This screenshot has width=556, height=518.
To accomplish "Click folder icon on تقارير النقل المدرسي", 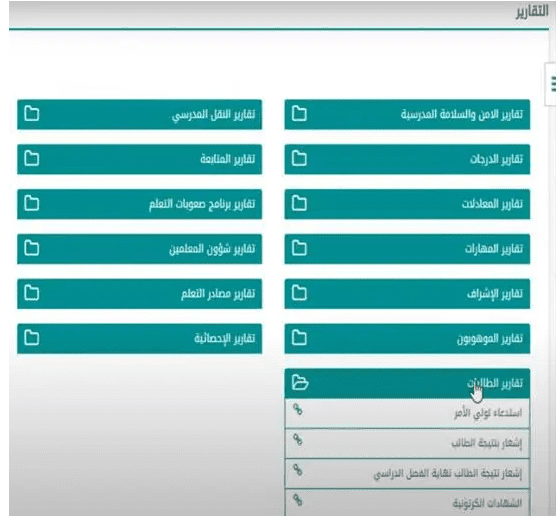I will pyautogui.click(x=32, y=114).
